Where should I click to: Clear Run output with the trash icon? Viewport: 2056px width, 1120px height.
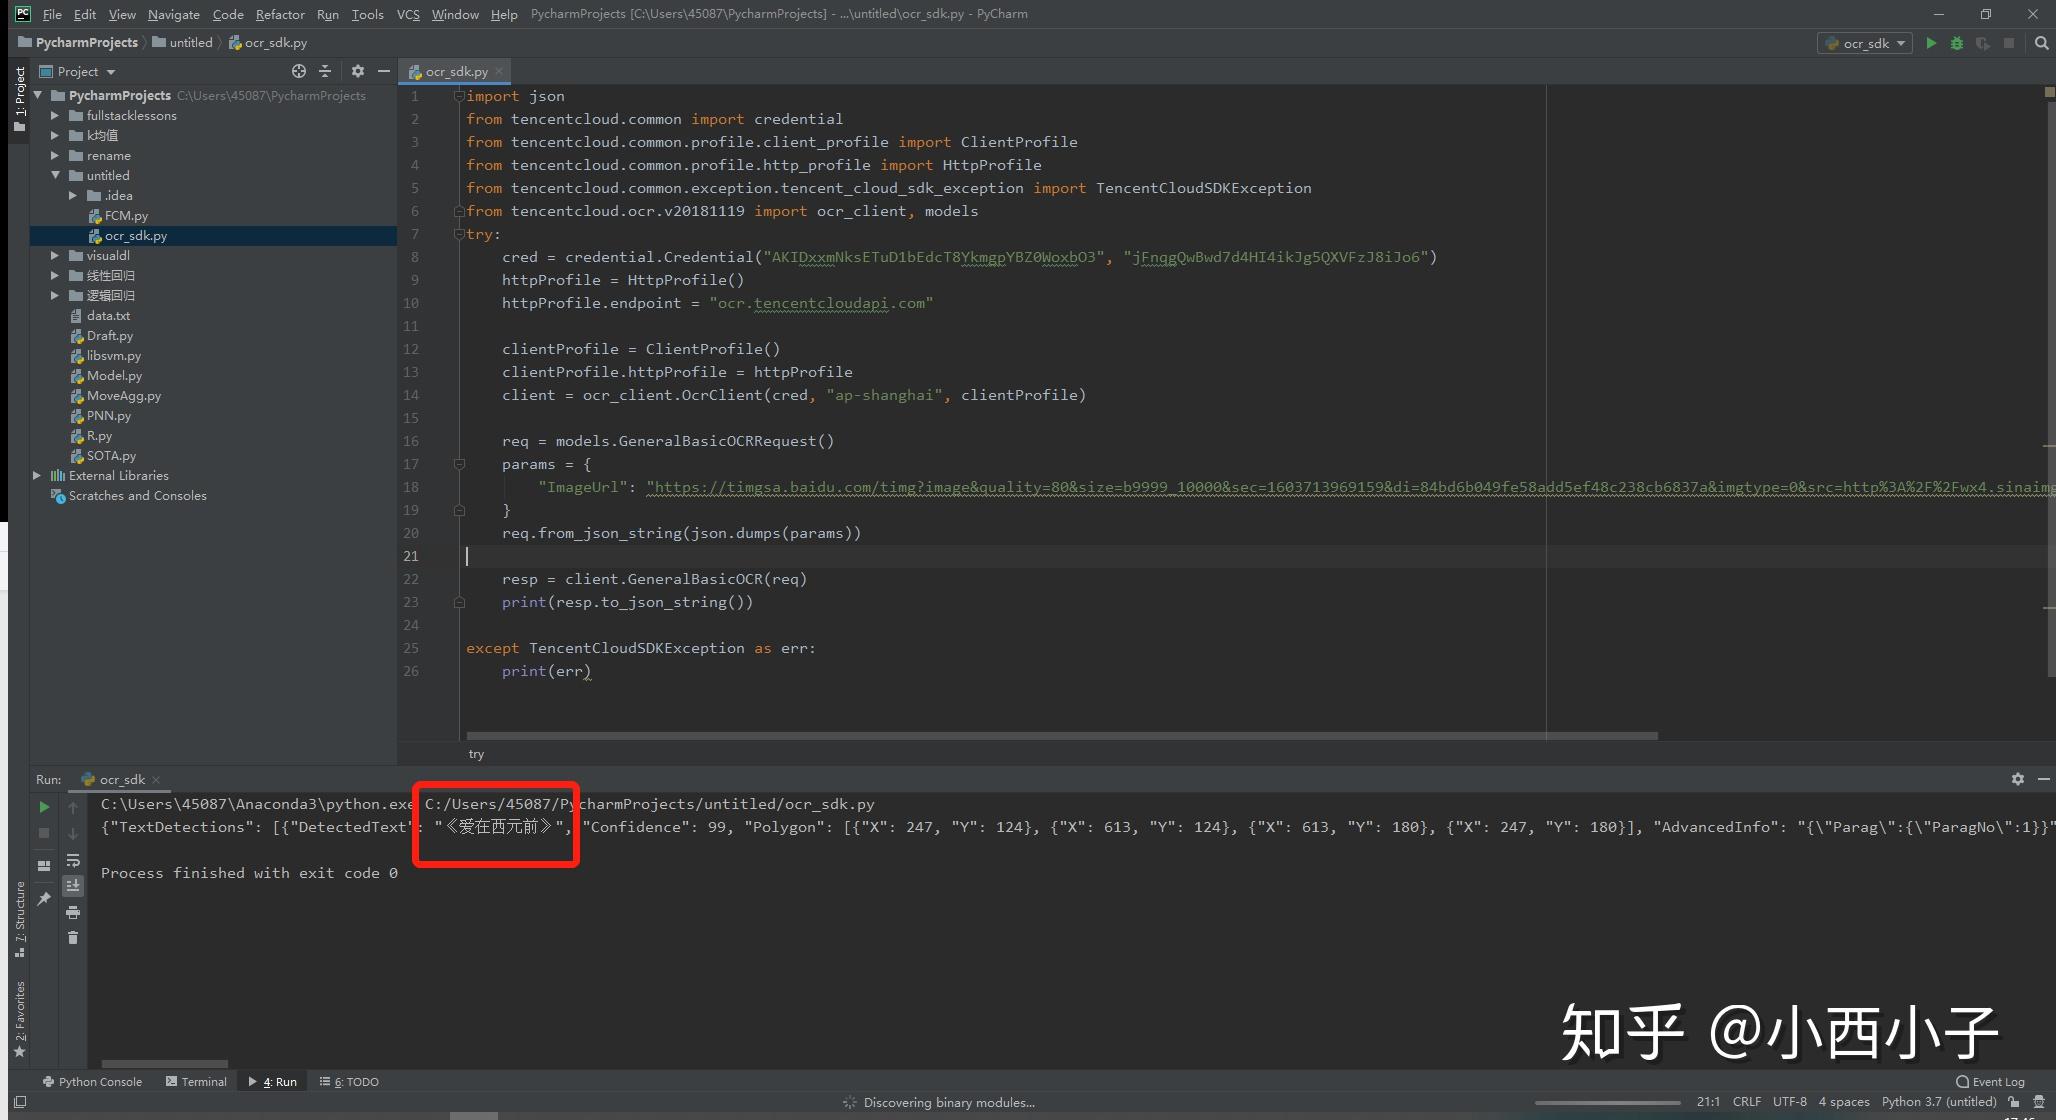point(73,937)
